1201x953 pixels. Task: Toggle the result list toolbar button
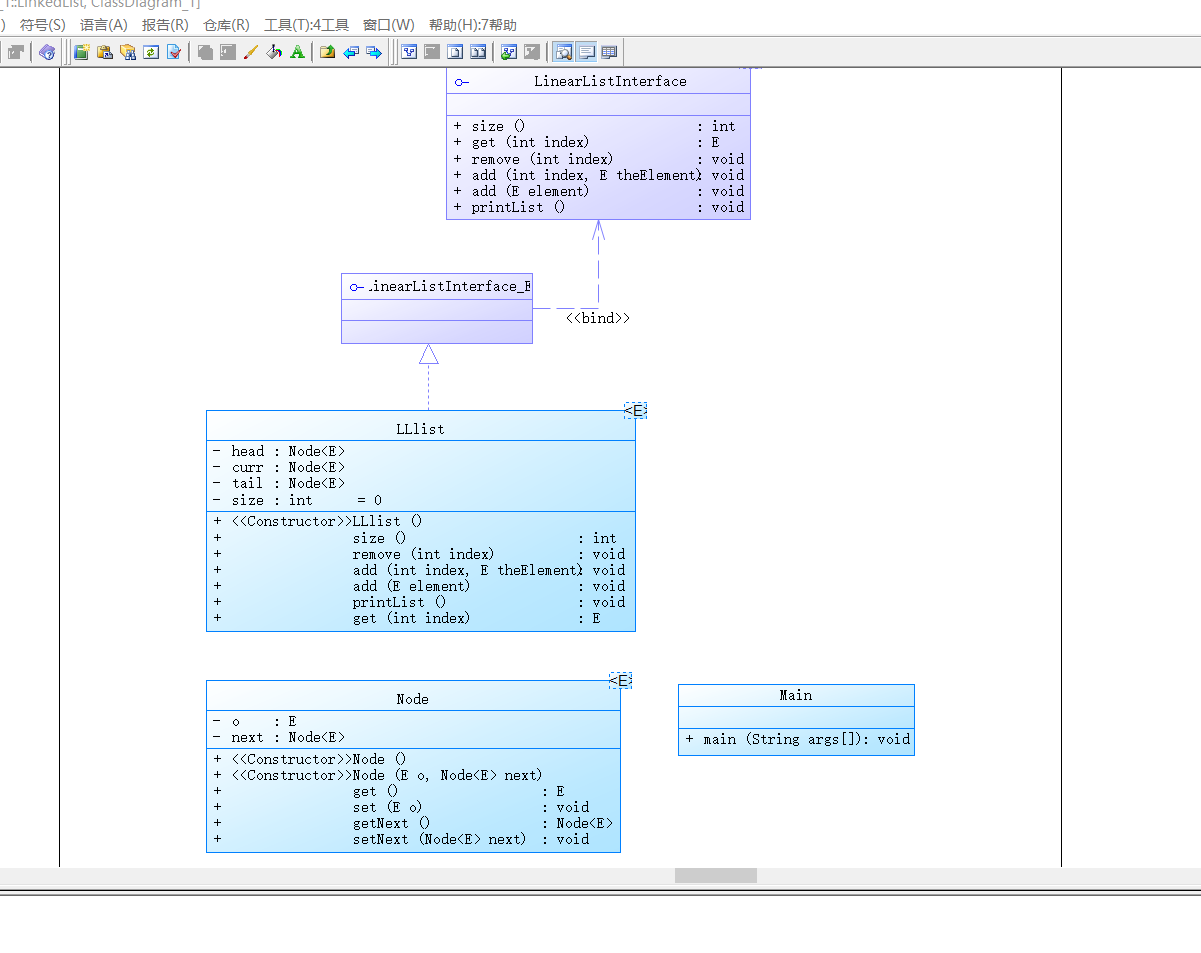pos(609,52)
